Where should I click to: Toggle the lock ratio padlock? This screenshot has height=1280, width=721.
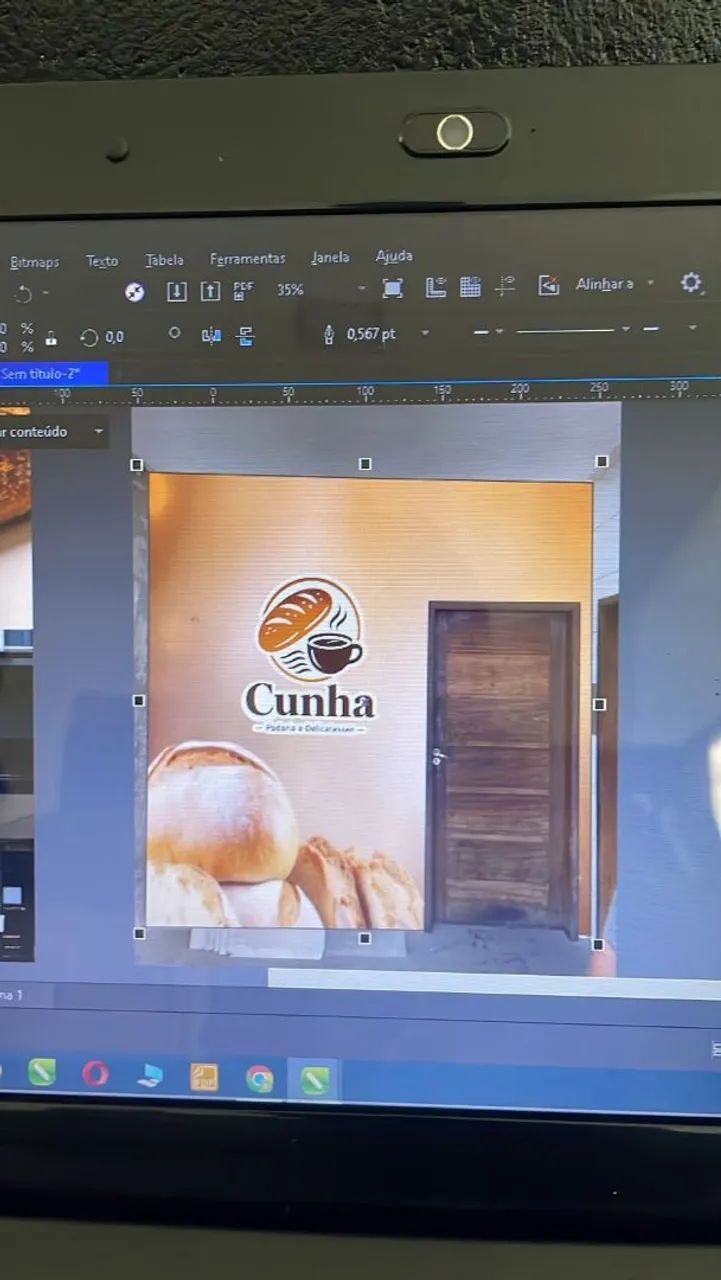click(51, 338)
